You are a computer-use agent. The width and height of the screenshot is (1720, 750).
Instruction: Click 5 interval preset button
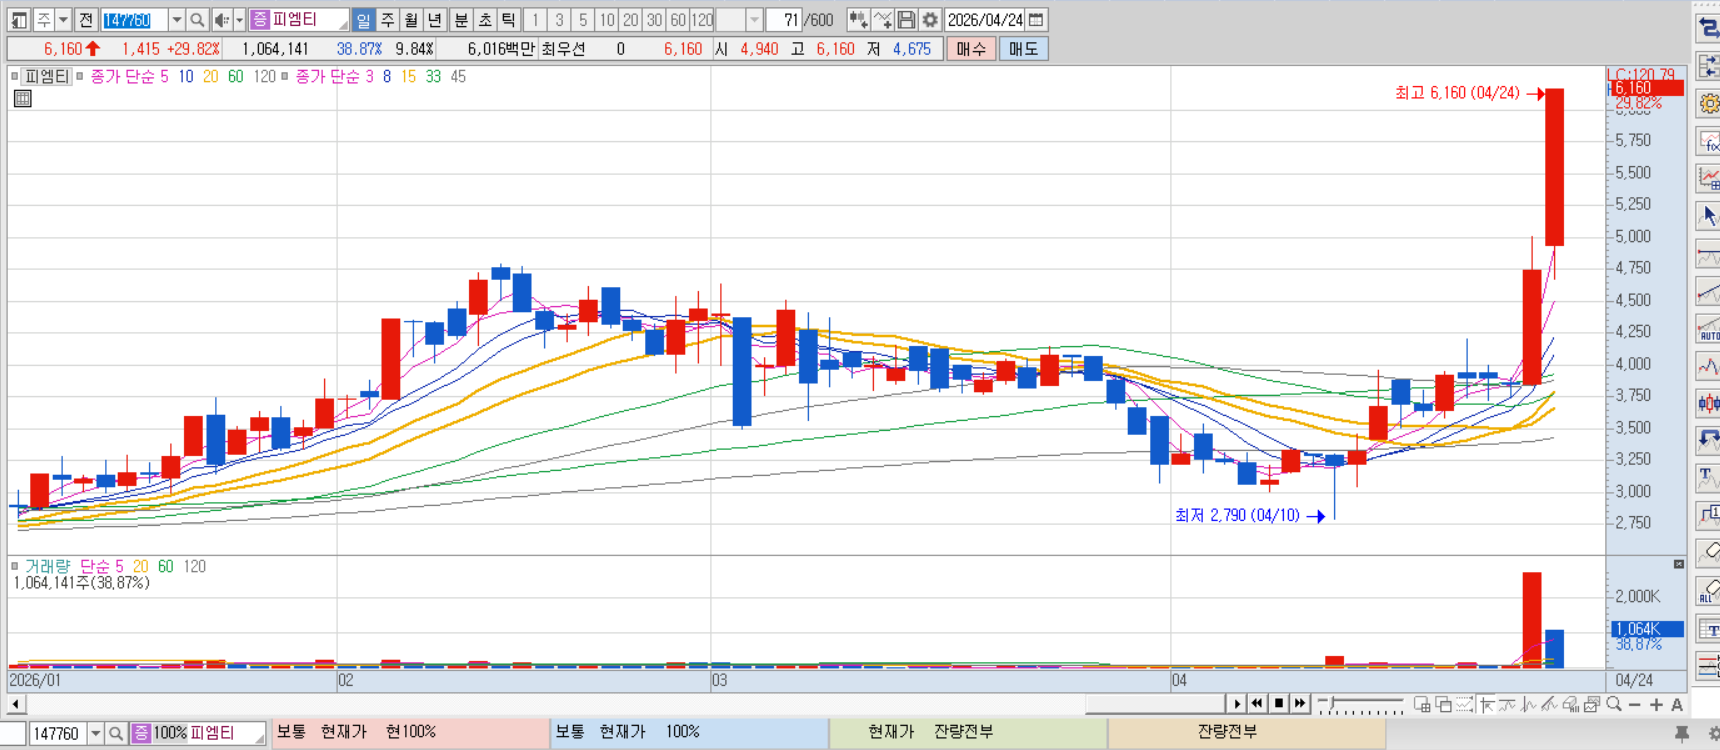pyautogui.click(x=583, y=20)
